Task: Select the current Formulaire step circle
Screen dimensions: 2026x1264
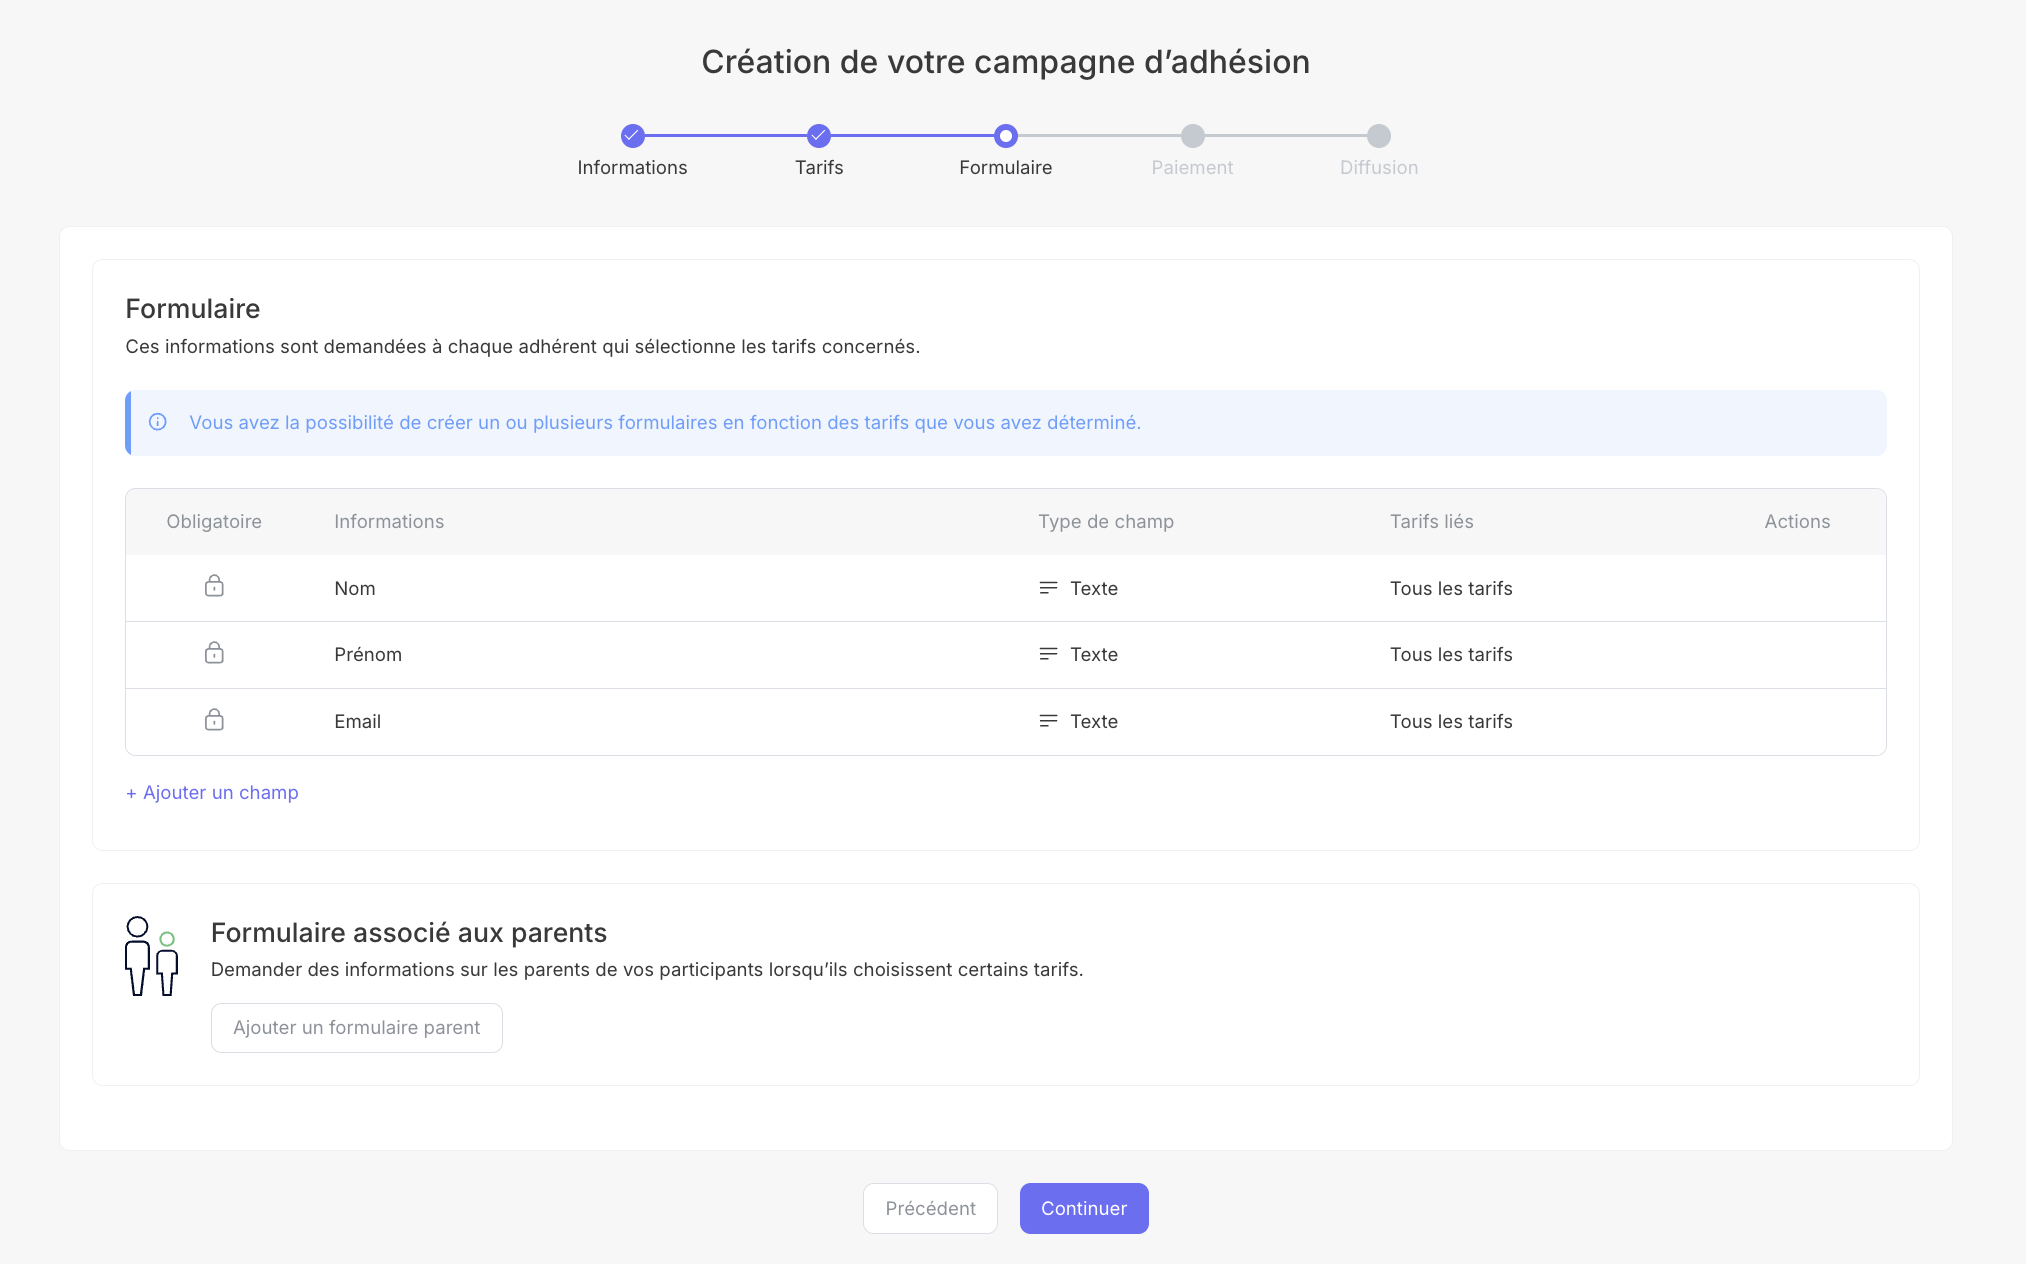Action: click(1006, 135)
